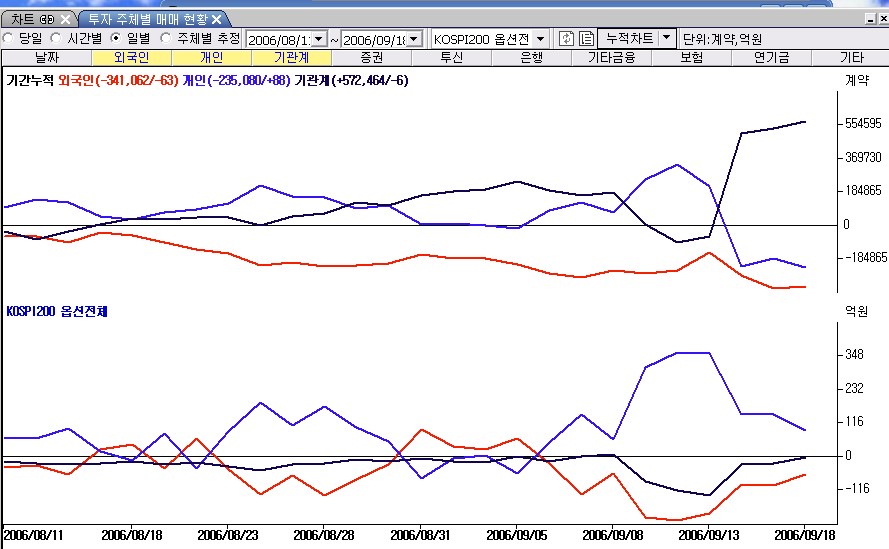Select the 주체별 추정 radio option

(x=166, y=38)
